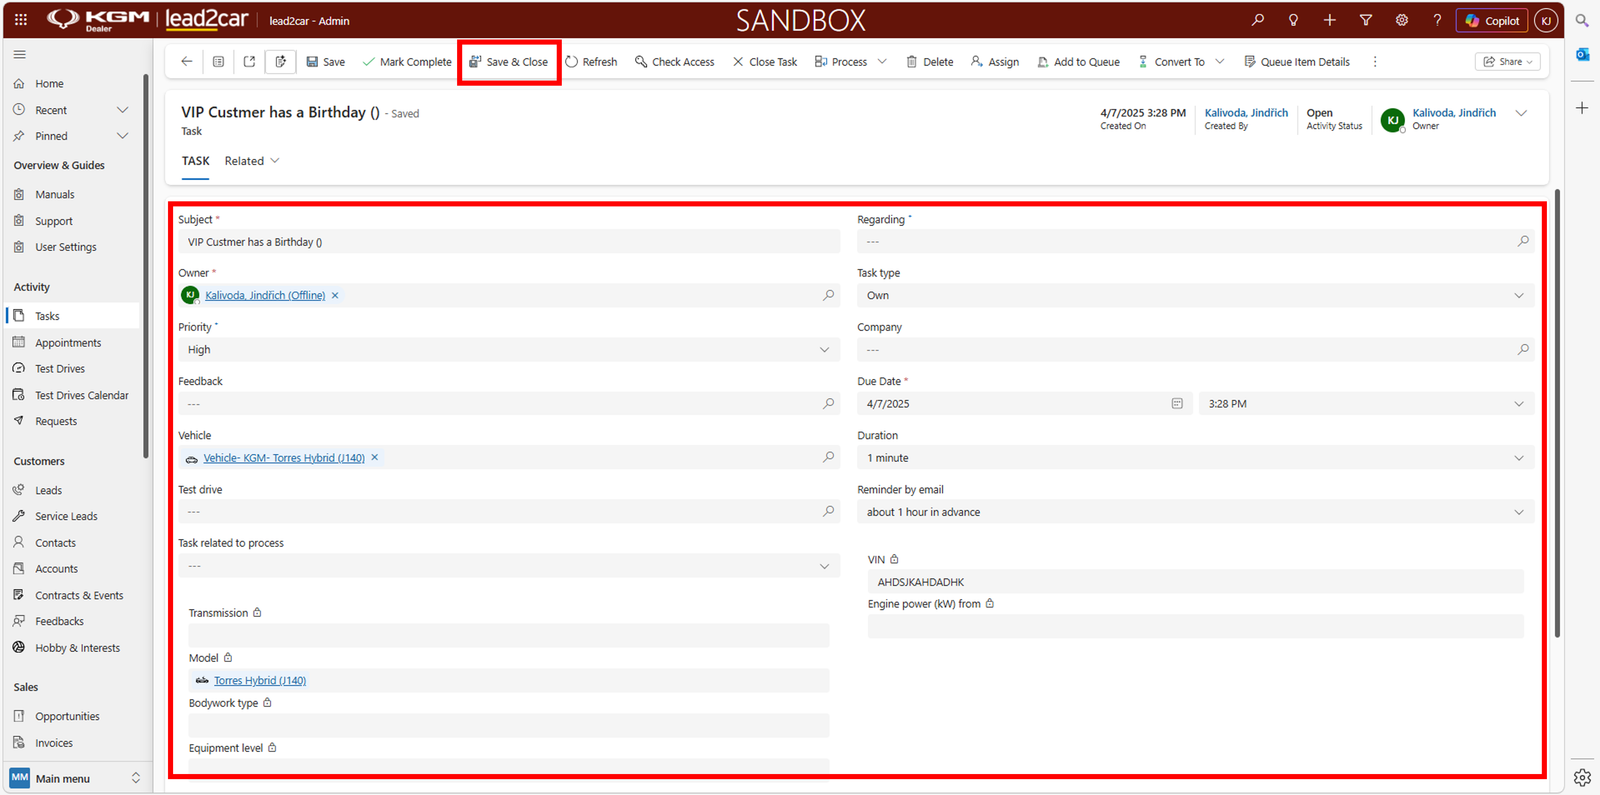
Task: Remove the Vehicle lookup value with X
Action: [x=375, y=458]
